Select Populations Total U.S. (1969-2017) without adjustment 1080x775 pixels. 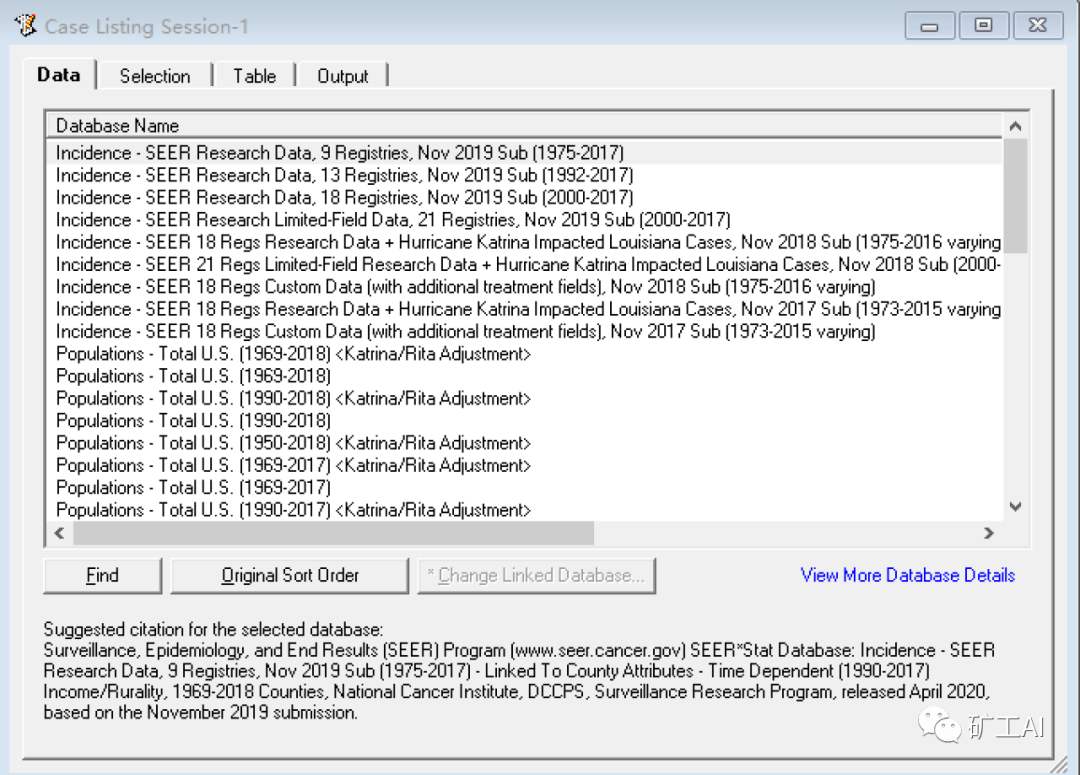click(524, 487)
